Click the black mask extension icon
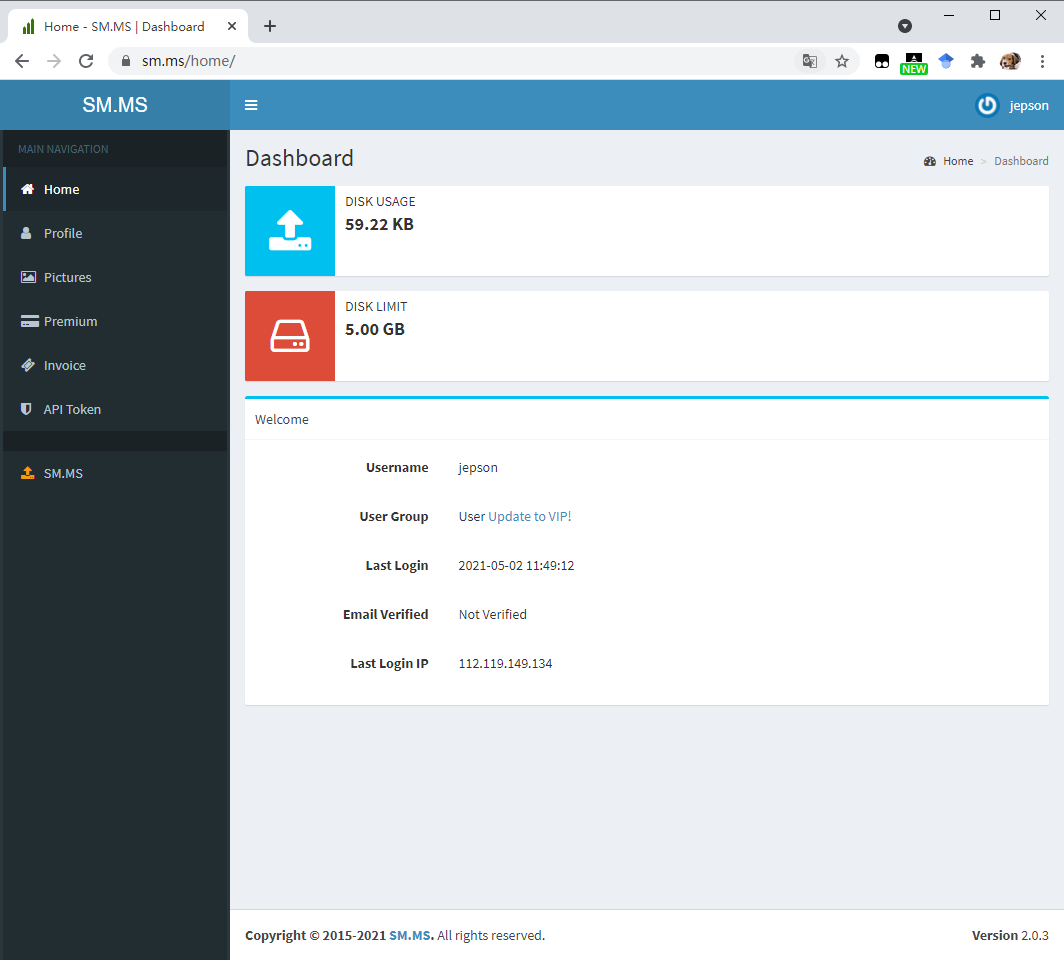 click(881, 61)
